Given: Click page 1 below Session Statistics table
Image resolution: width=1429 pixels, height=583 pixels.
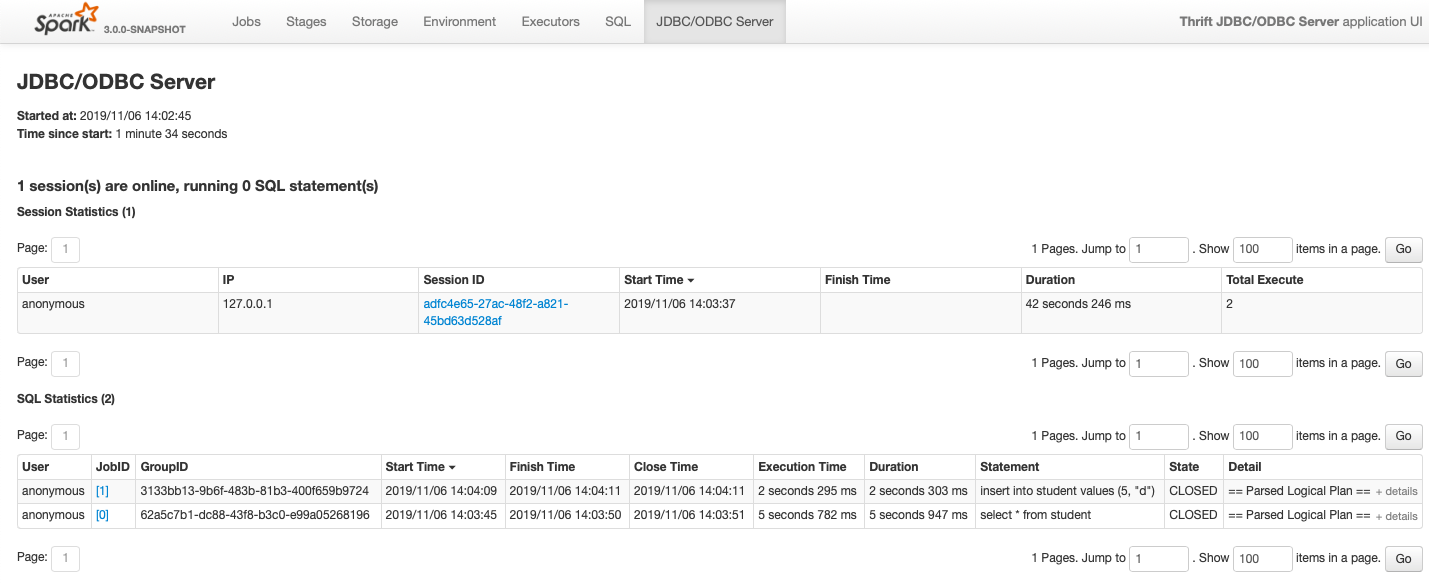Looking at the screenshot, I should 65,363.
